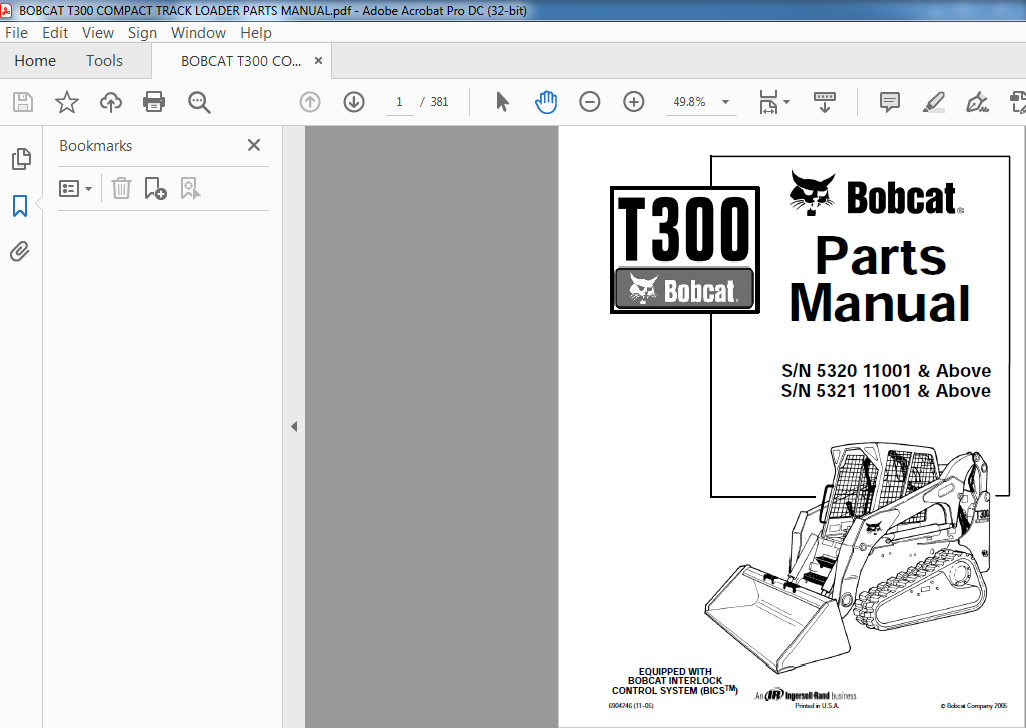Viewport: 1026px width, 728px height.
Task: Click 'S/N 5321 11001 & Above' text
Action: (x=886, y=391)
